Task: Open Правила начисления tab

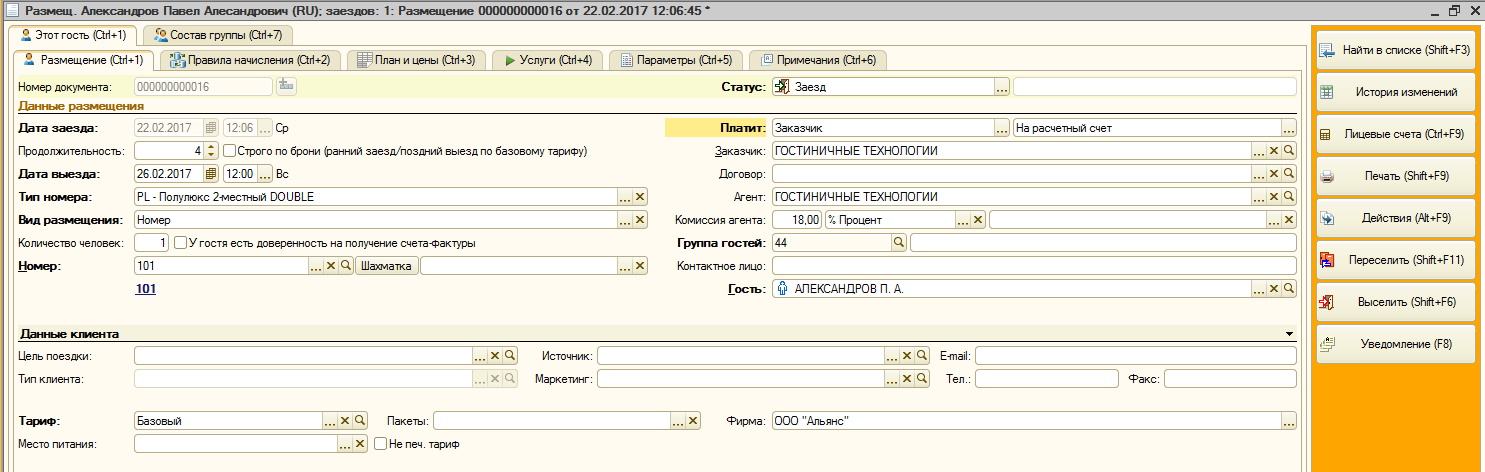Action: point(250,60)
